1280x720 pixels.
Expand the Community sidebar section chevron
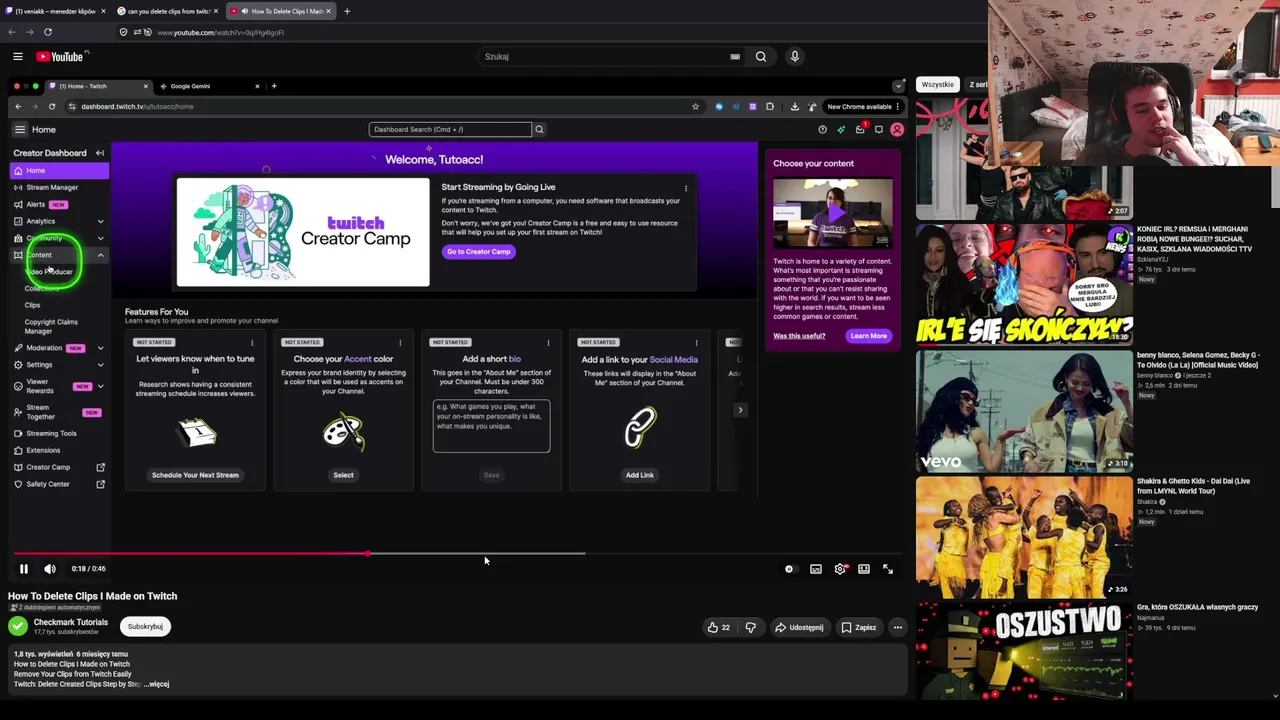pos(100,238)
